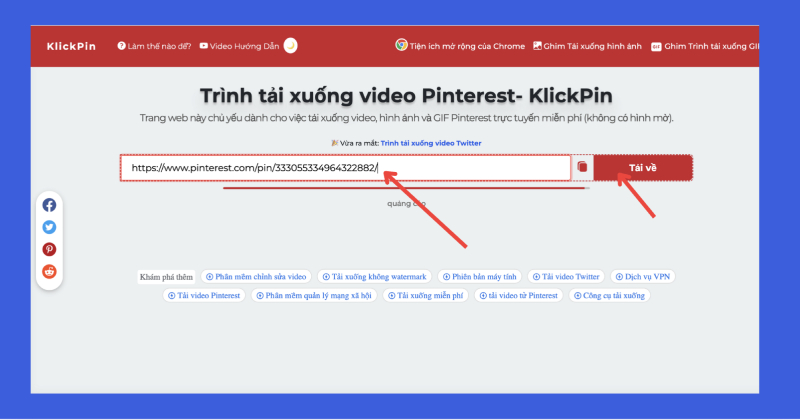The height and width of the screenshot is (420, 800).
Task: Open 'Tải xuống miễn phí' tag
Action: pos(426,295)
